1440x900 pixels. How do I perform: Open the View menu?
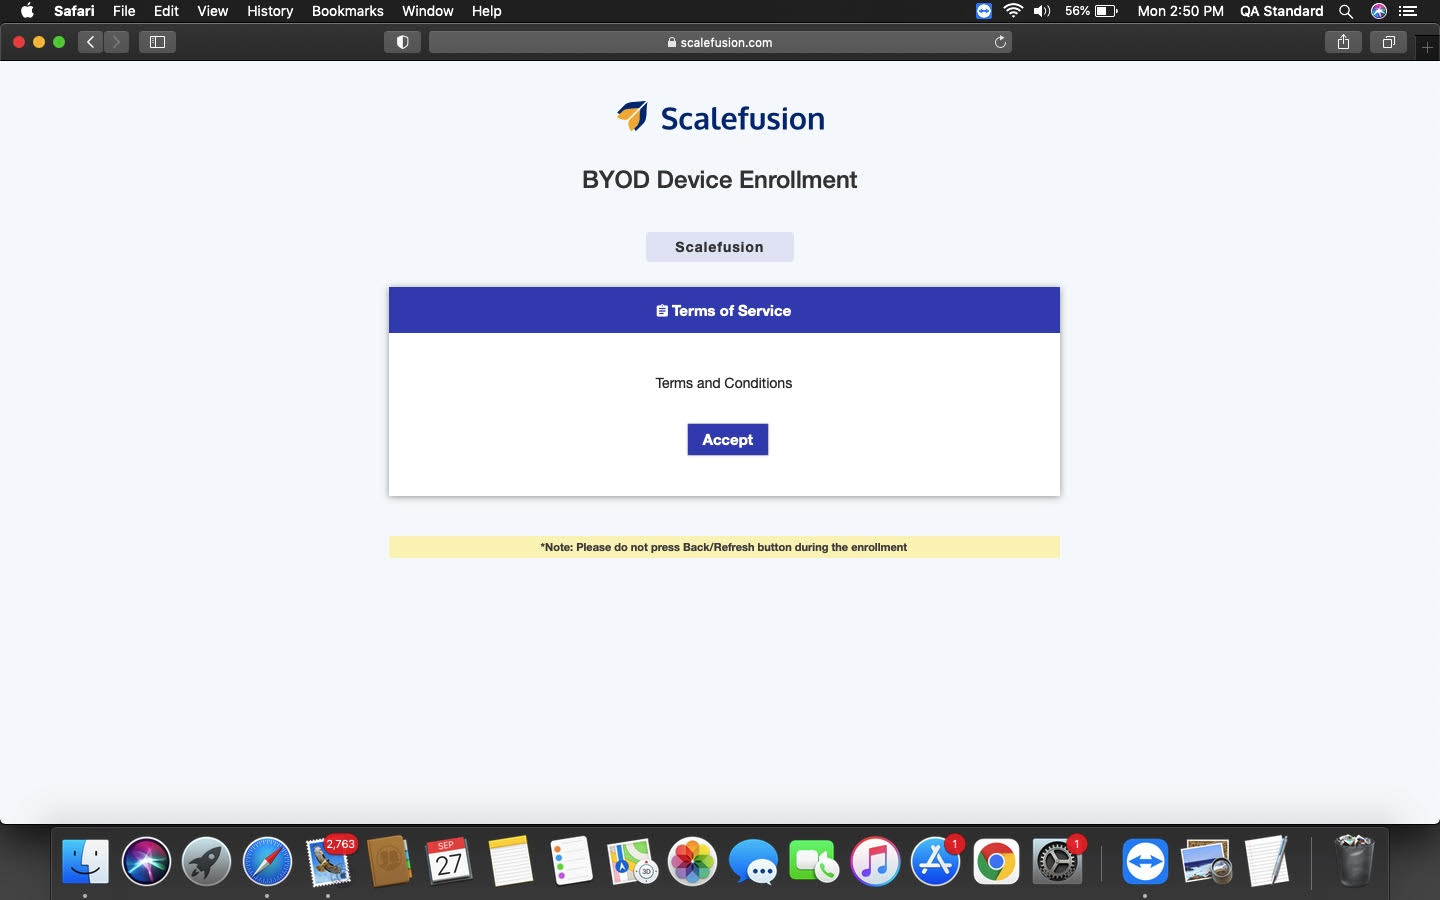point(212,11)
